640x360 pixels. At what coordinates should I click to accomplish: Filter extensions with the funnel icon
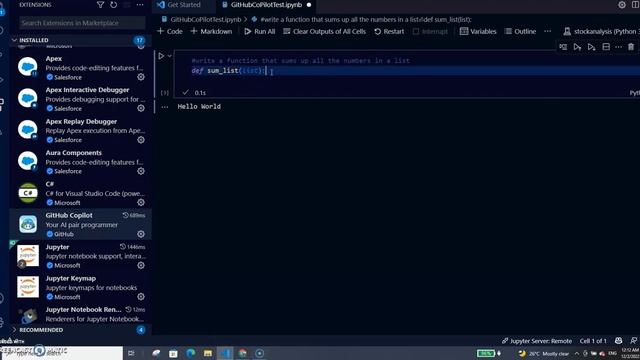point(100,5)
